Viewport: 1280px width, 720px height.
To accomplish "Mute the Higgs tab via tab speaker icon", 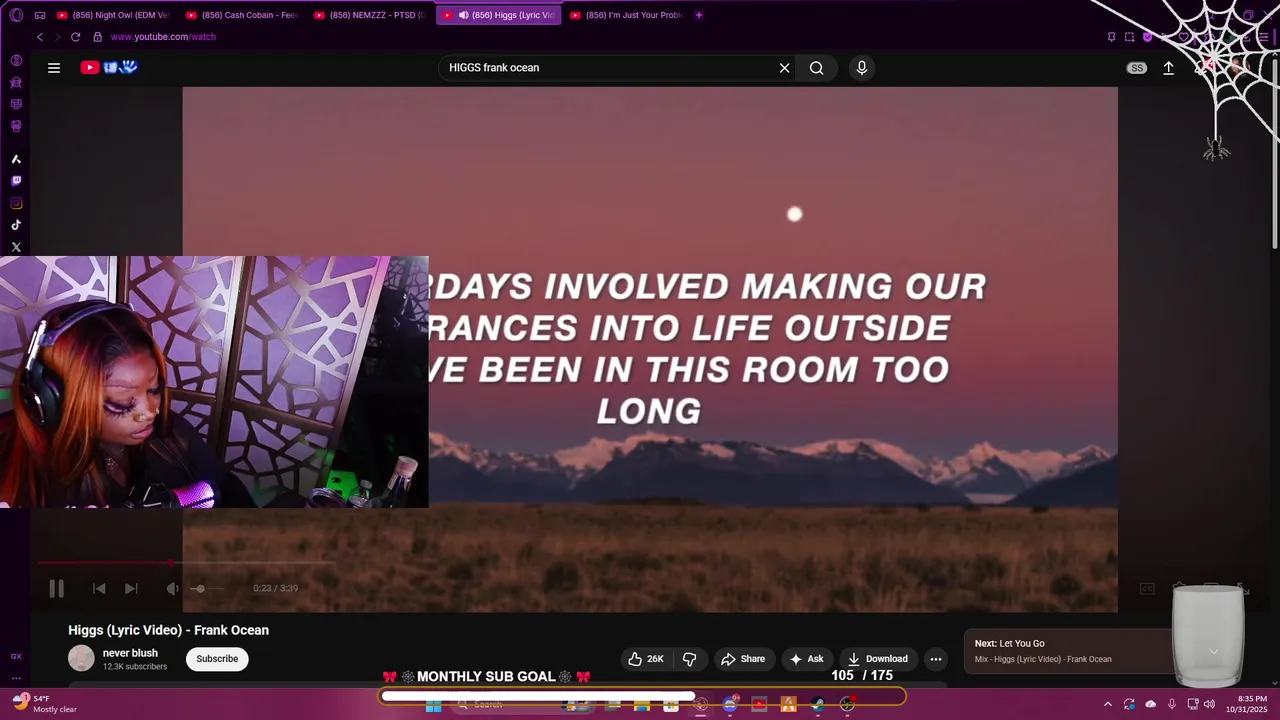I will point(463,15).
